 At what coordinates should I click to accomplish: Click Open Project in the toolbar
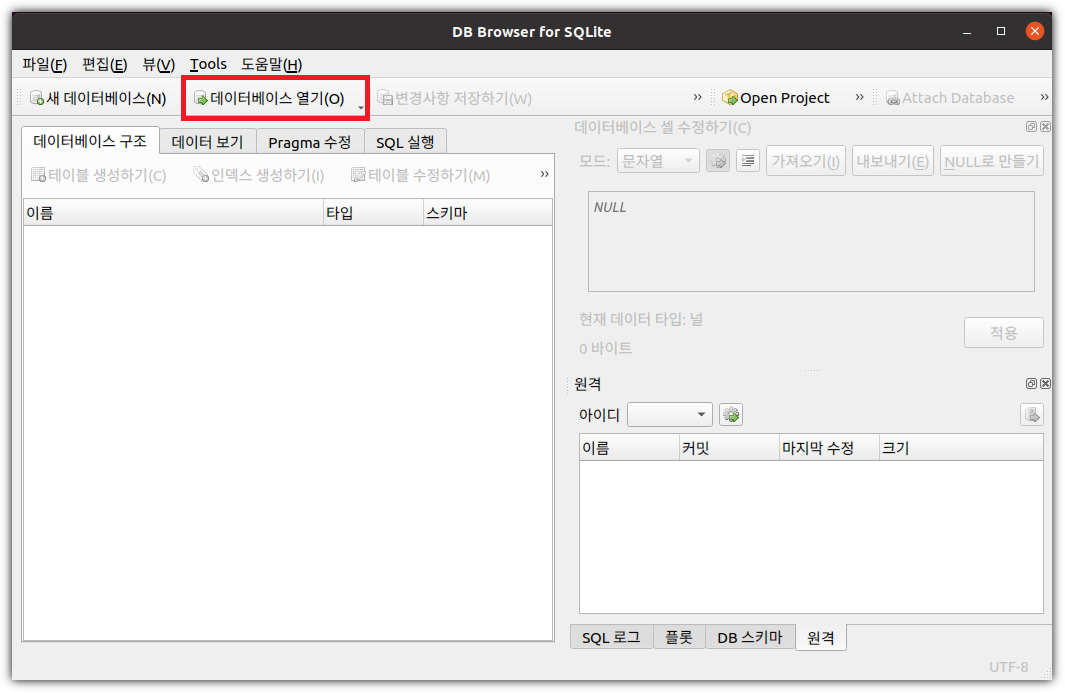point(776,98)
